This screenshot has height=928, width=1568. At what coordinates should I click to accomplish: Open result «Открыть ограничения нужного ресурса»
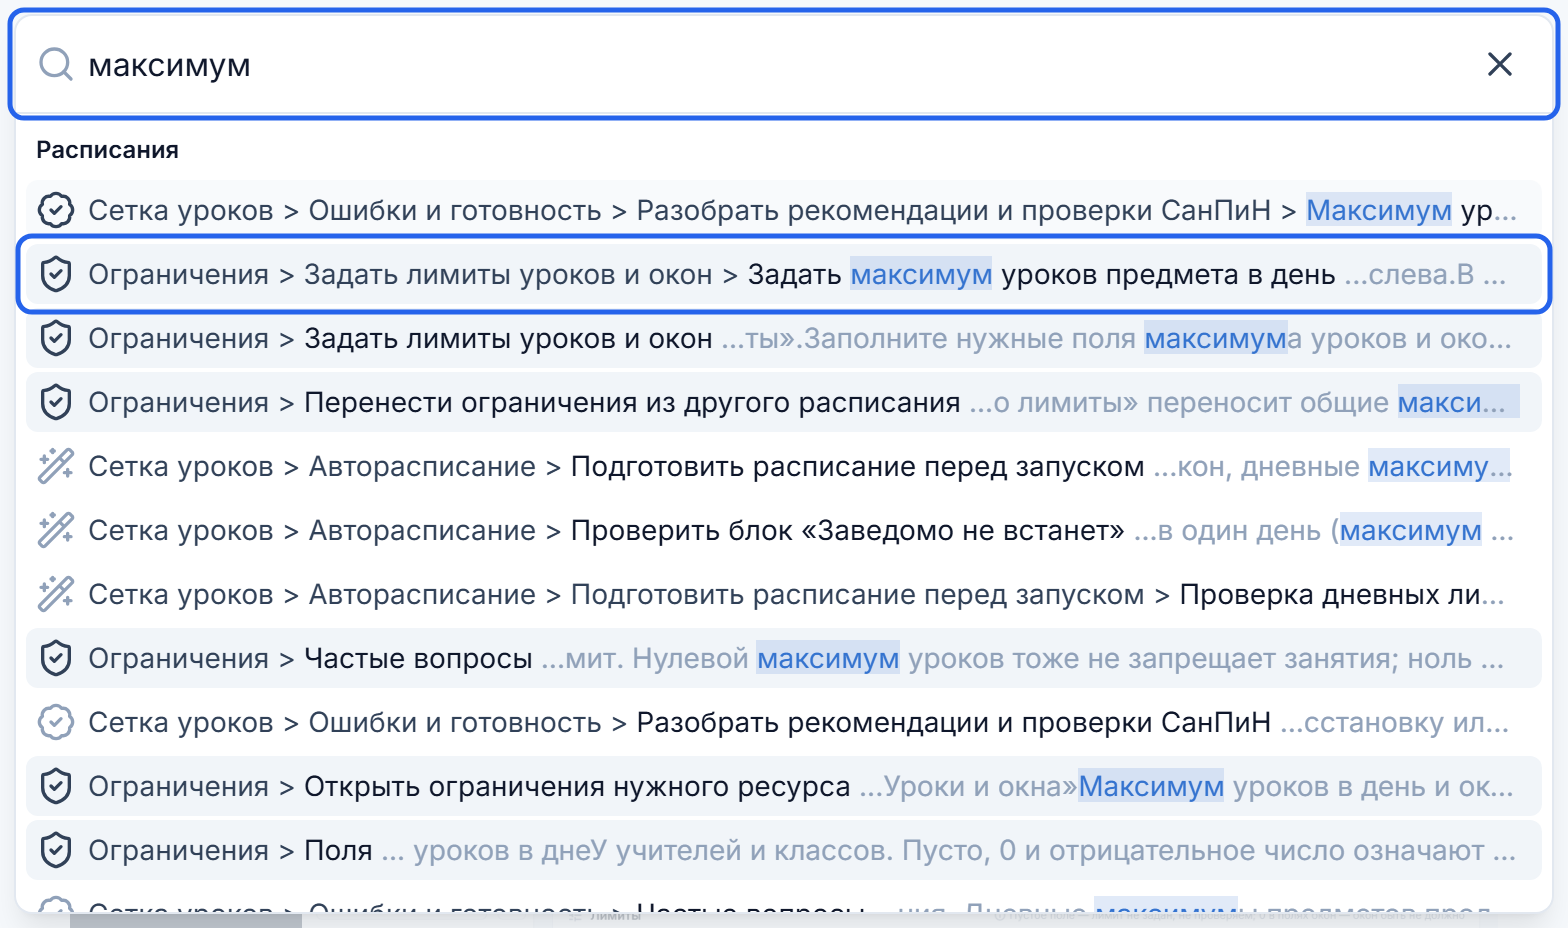pos(784,786)
